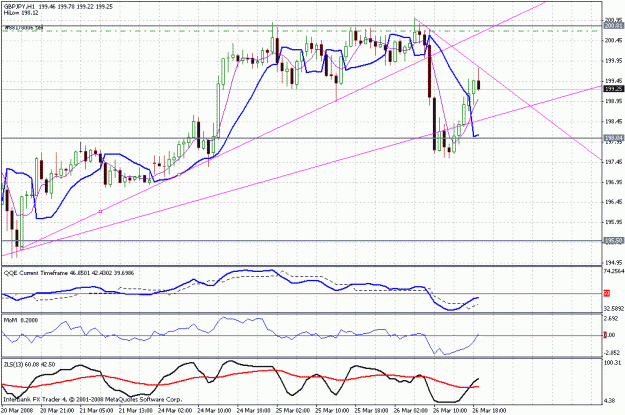Viewport: 625px width, 415px height.
Task: Click the QQE scale value 74.2564
Action: click(x=614, y=271)
